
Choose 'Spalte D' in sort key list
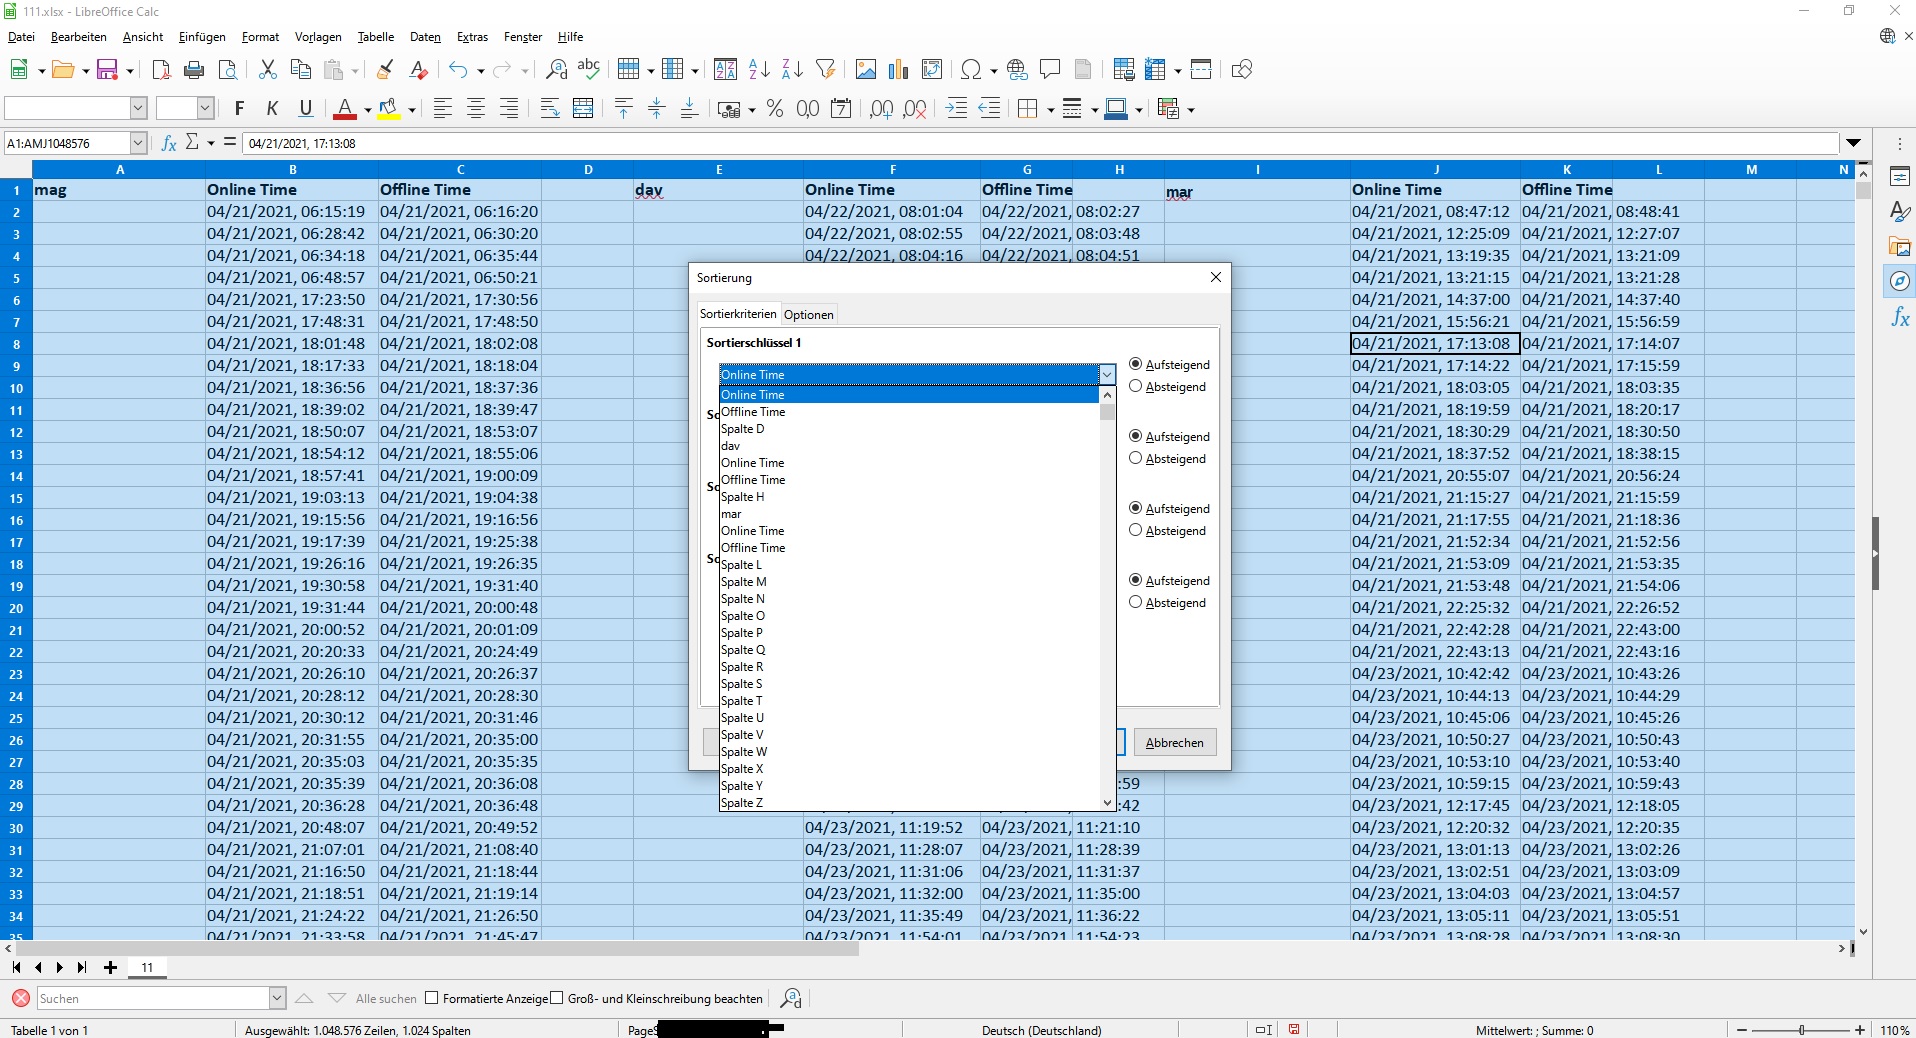[743, 429]
